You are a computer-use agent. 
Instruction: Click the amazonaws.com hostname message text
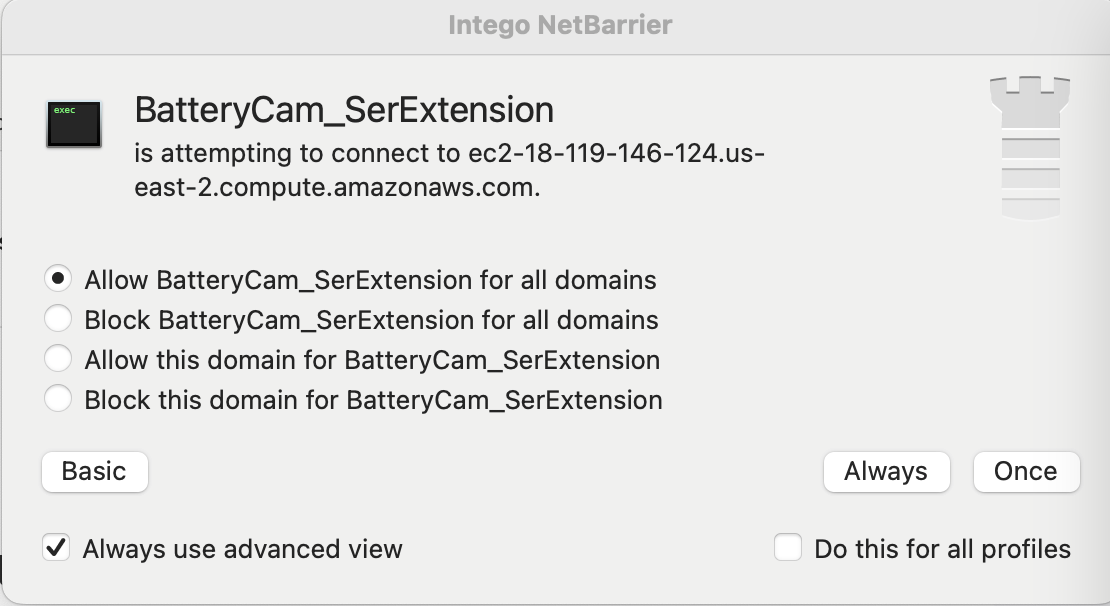450,171
